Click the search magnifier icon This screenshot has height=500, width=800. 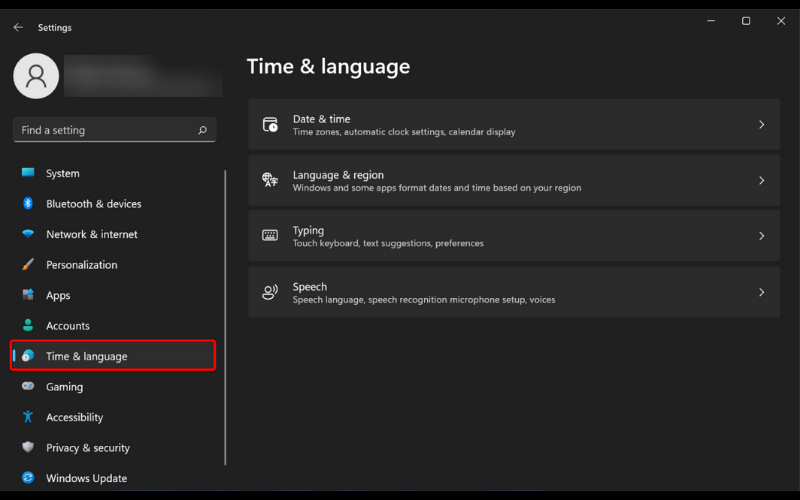click(x=202, y=130)
